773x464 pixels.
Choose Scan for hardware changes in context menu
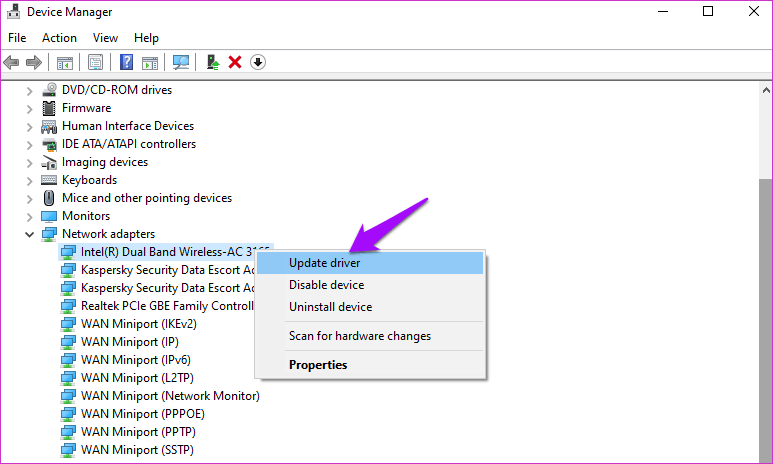click(x=370, y=336)
